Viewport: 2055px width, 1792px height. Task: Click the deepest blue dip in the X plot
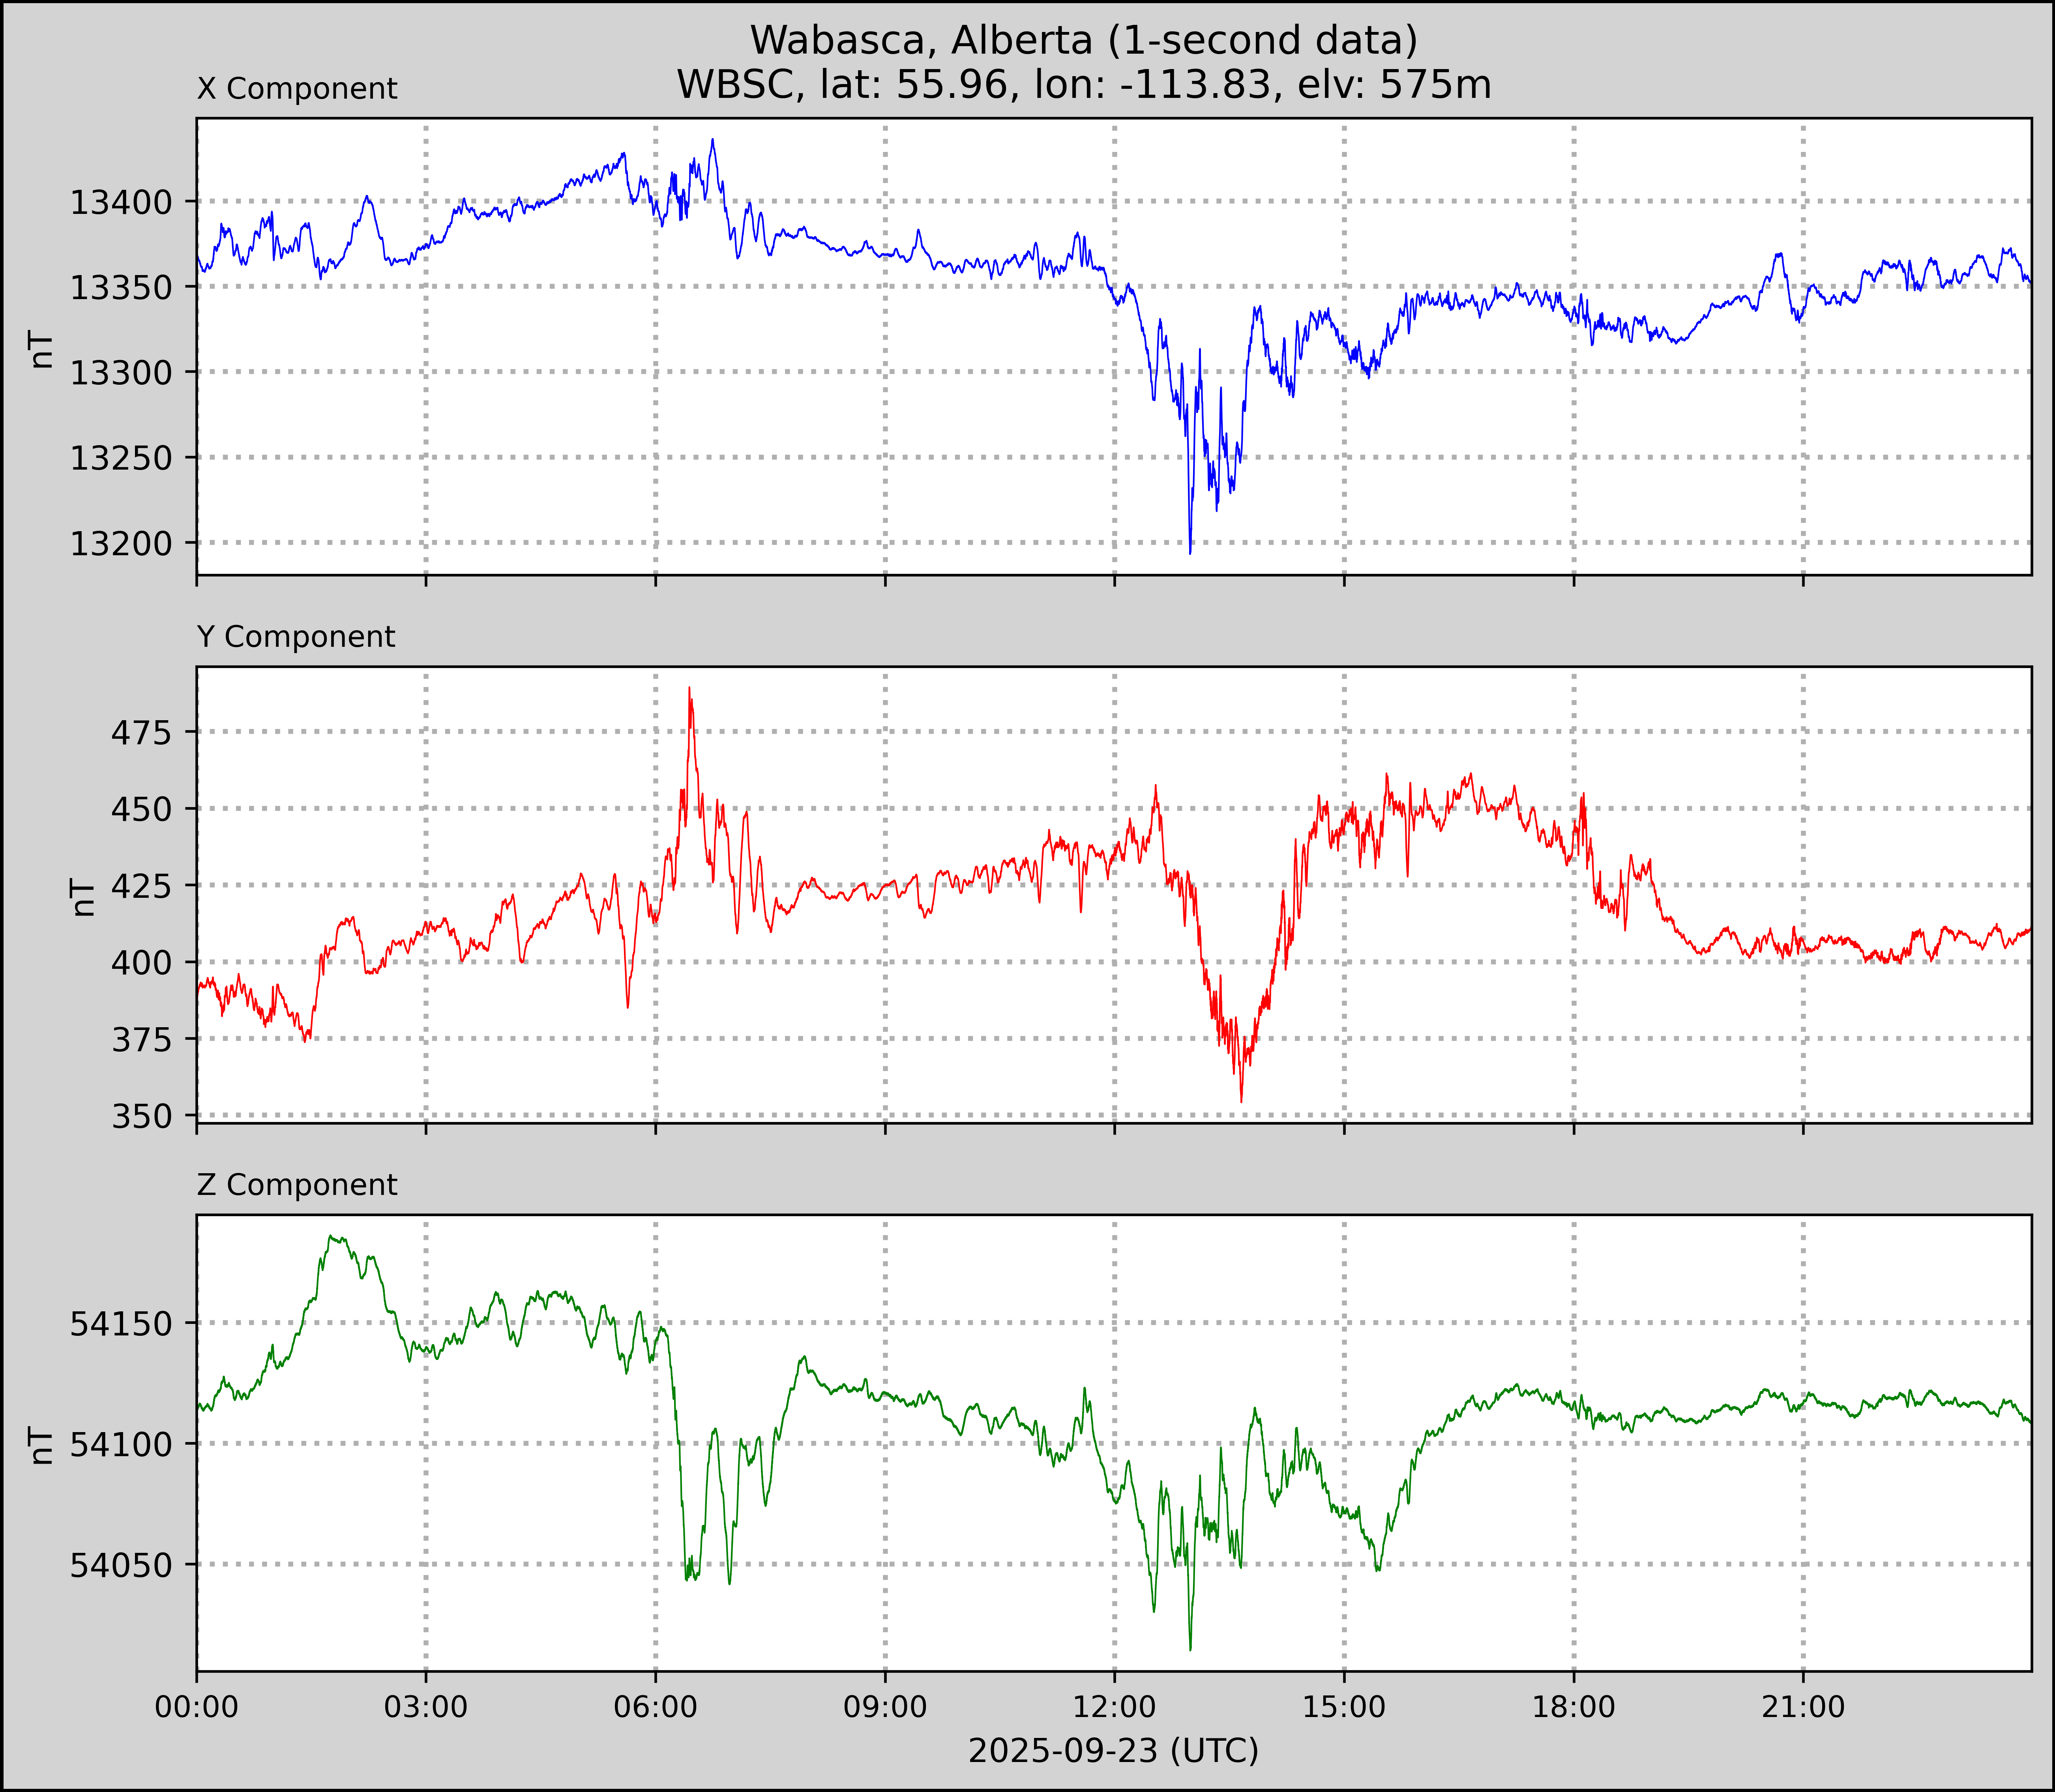[x=1189, y=551]
